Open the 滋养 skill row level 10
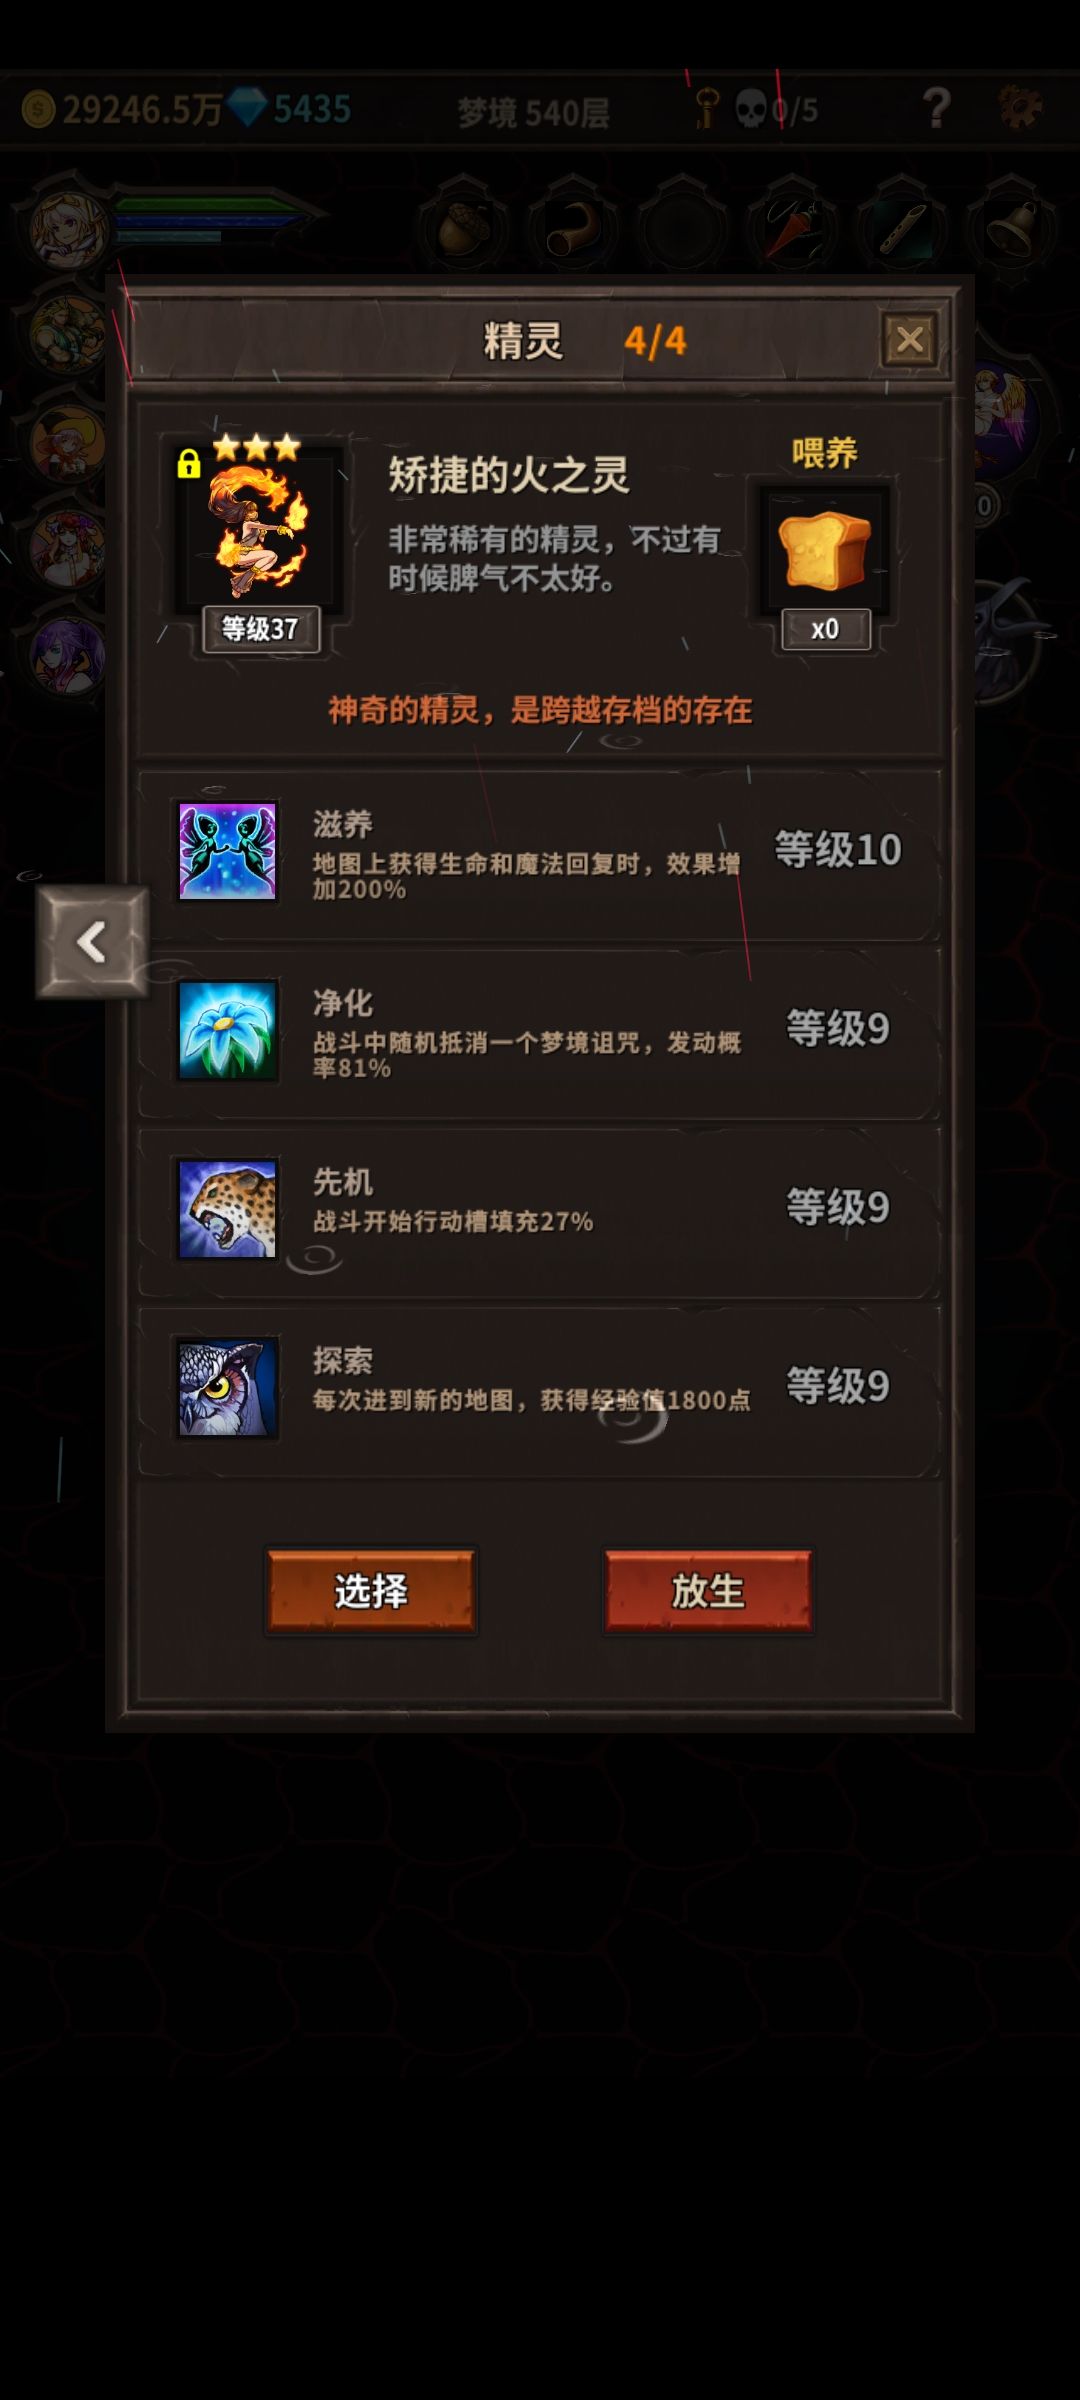The height and width of the screenshot is (2400, 1080). click(540, 855)
